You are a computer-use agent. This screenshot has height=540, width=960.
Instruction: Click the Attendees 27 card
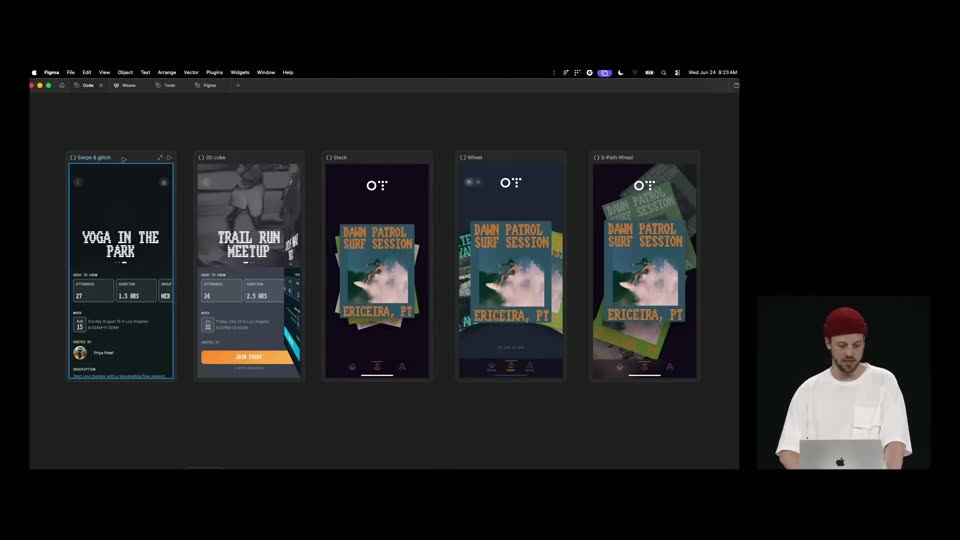click(93, 291)
